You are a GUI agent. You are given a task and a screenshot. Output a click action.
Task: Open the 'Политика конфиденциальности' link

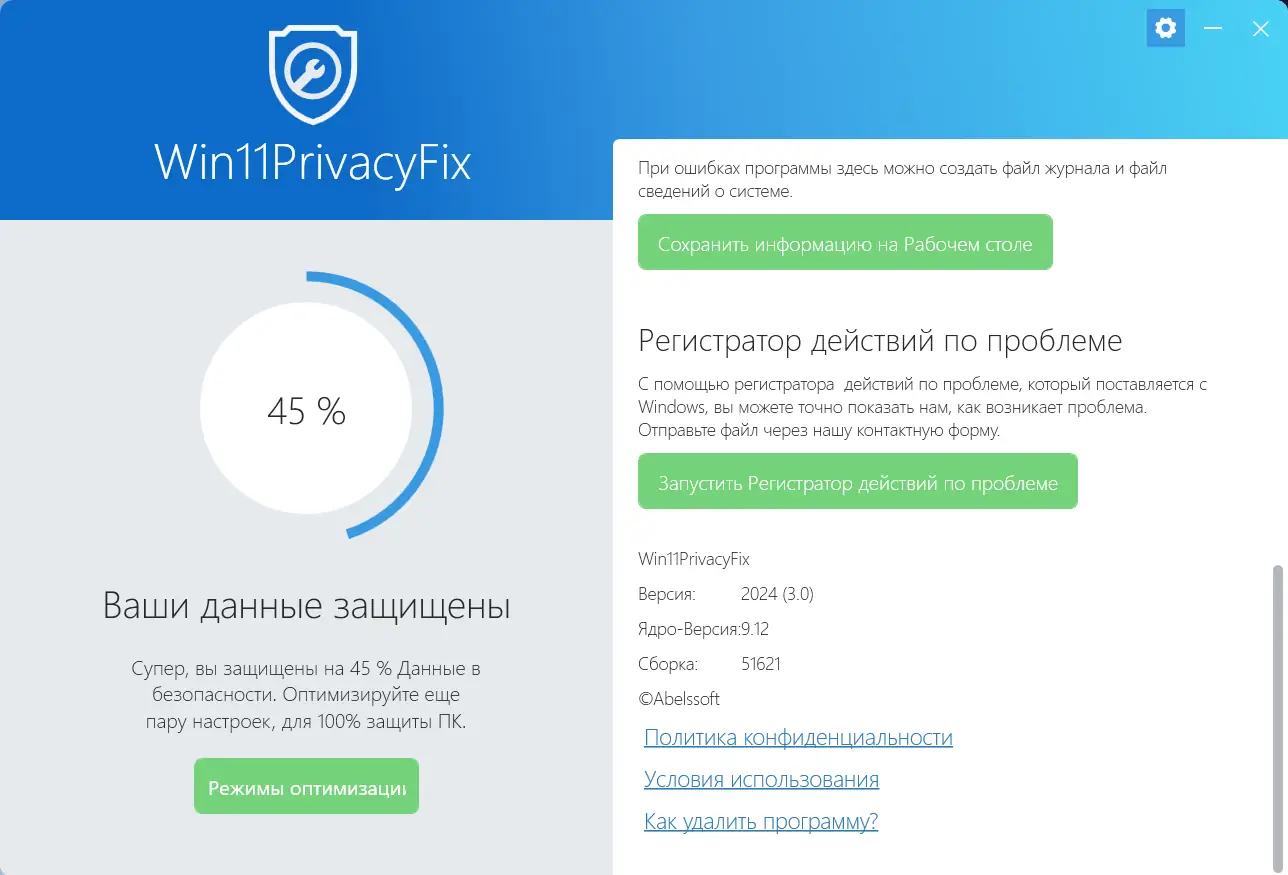click(x=798, y=738)
